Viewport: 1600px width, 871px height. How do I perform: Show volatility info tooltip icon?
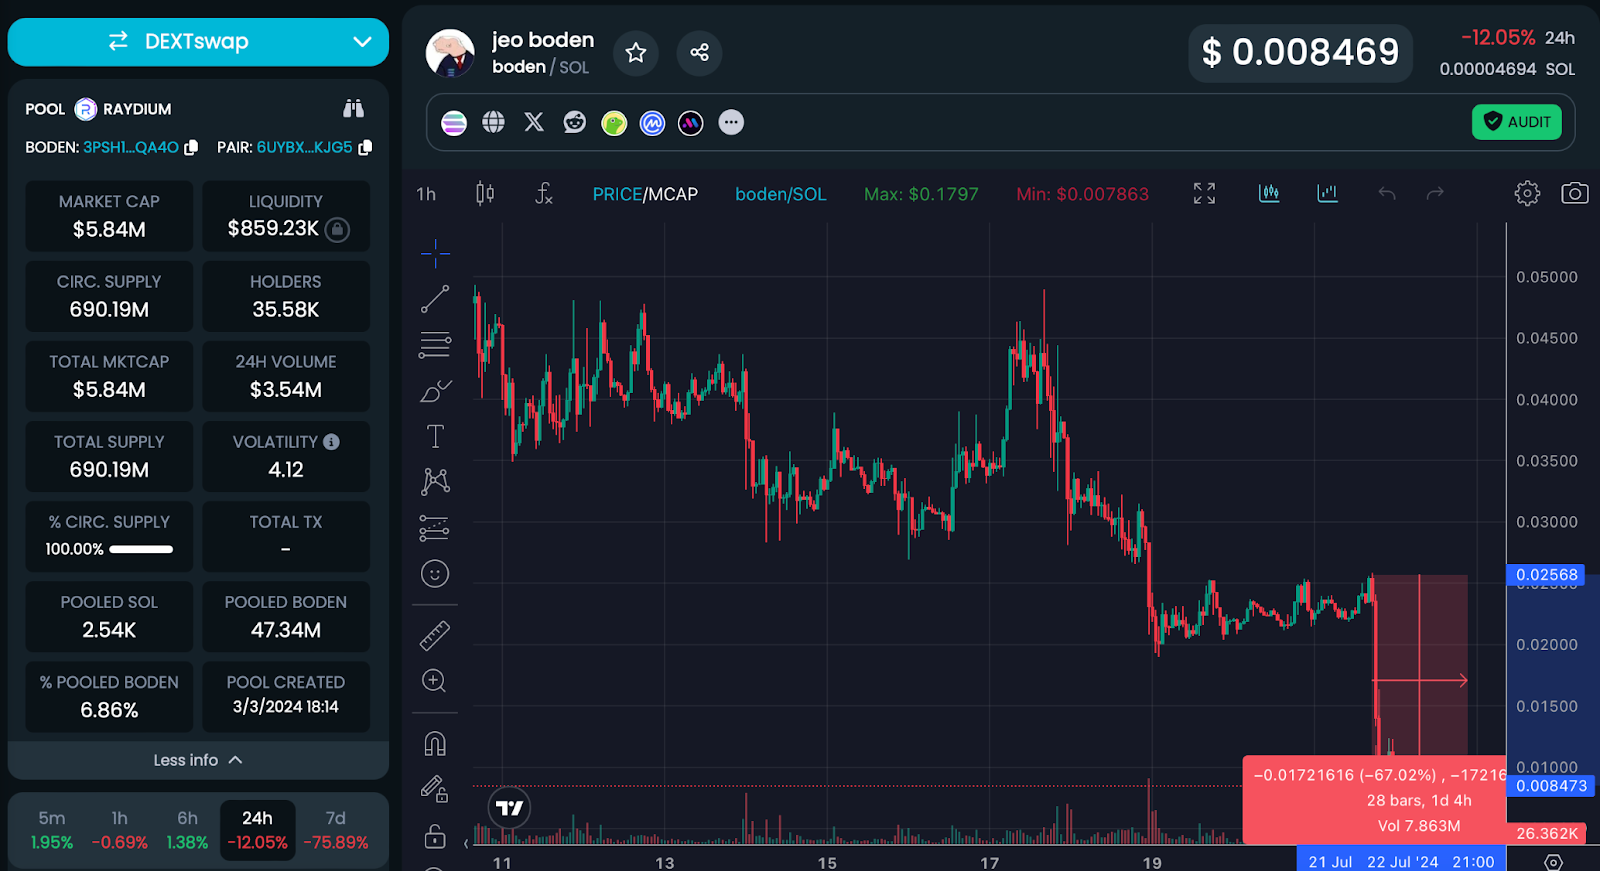[x=331, y=441]
